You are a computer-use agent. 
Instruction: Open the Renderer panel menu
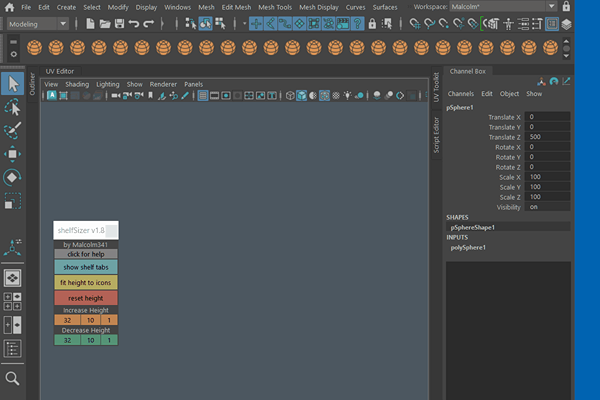click(163, 84)
